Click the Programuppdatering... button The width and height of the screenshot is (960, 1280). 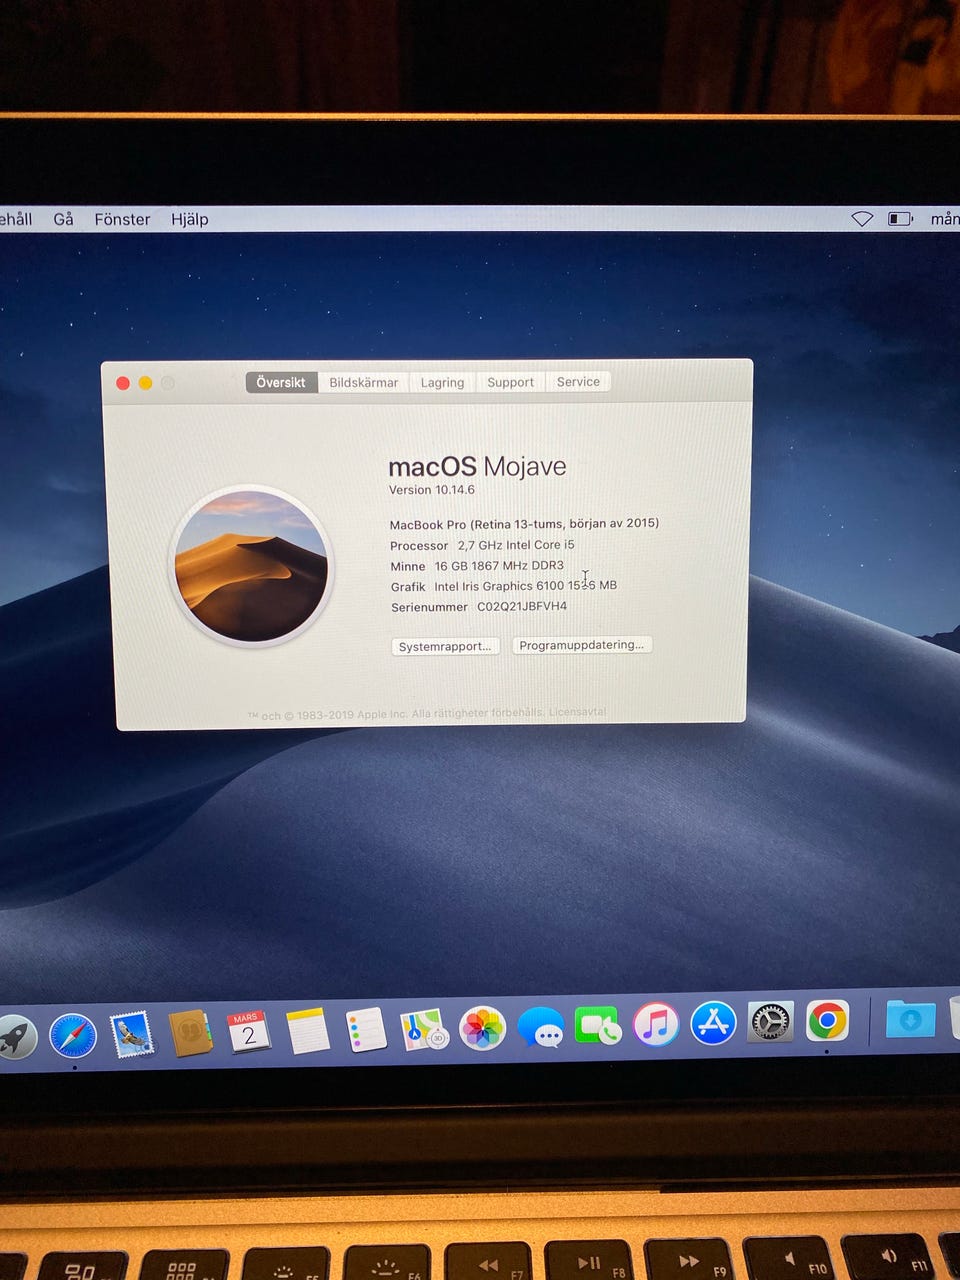coord(582,645)
